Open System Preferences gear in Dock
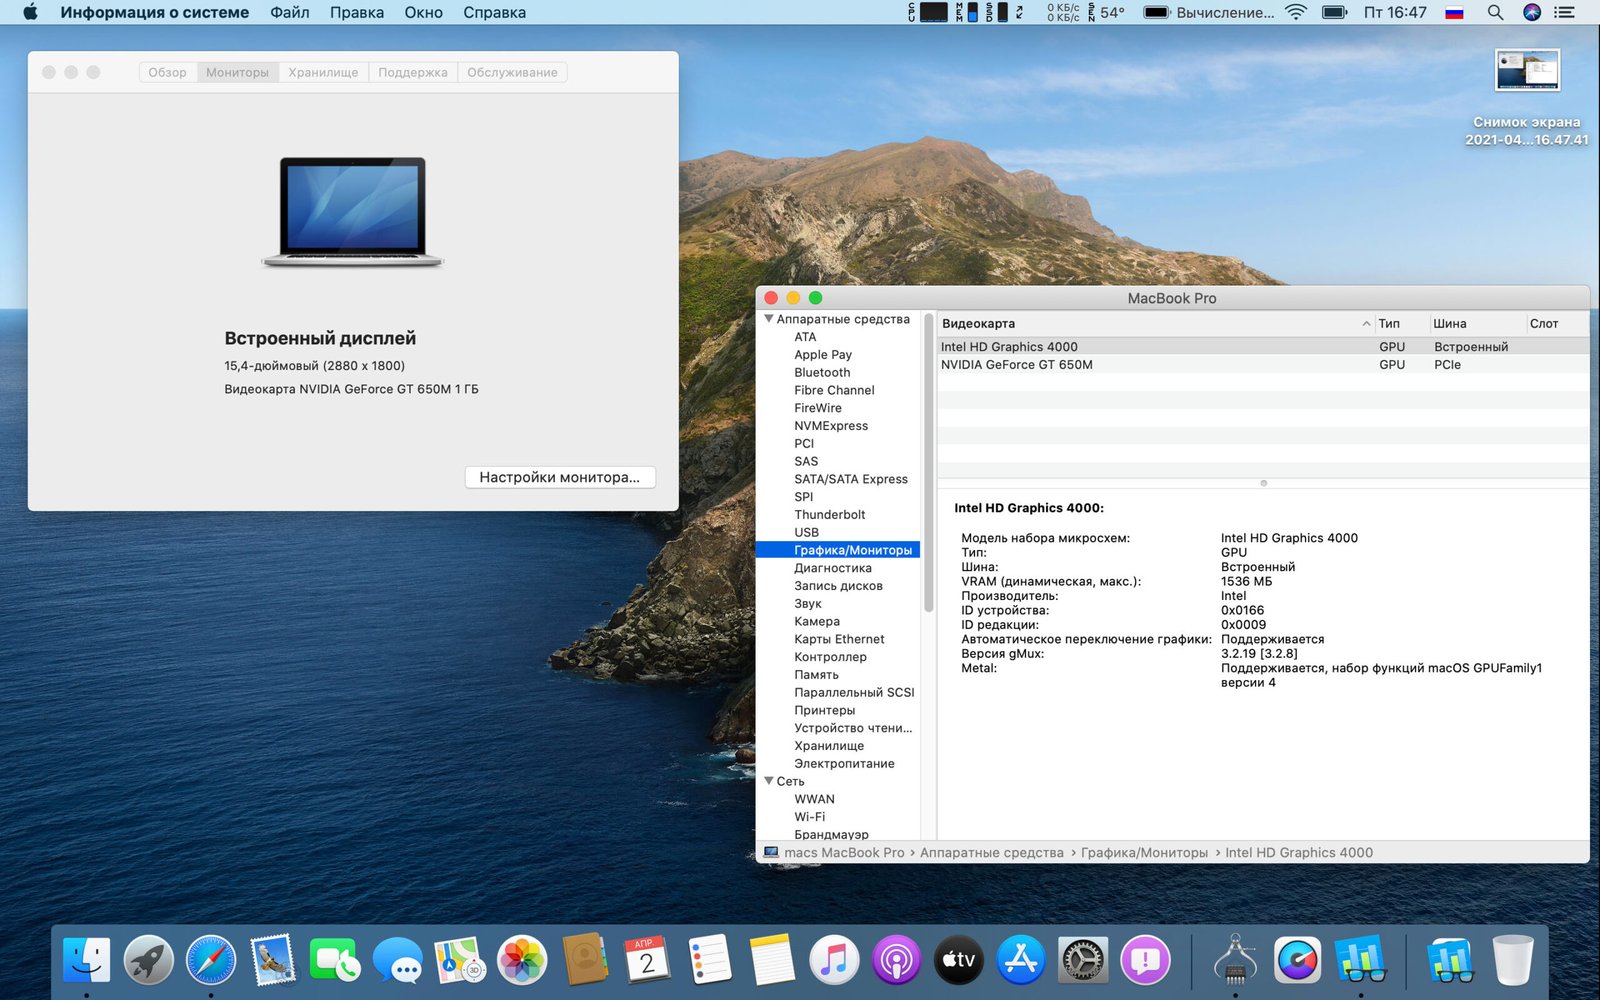Image resolution: width=1600 pixels, height=1000 pixels. [1083, 961]
